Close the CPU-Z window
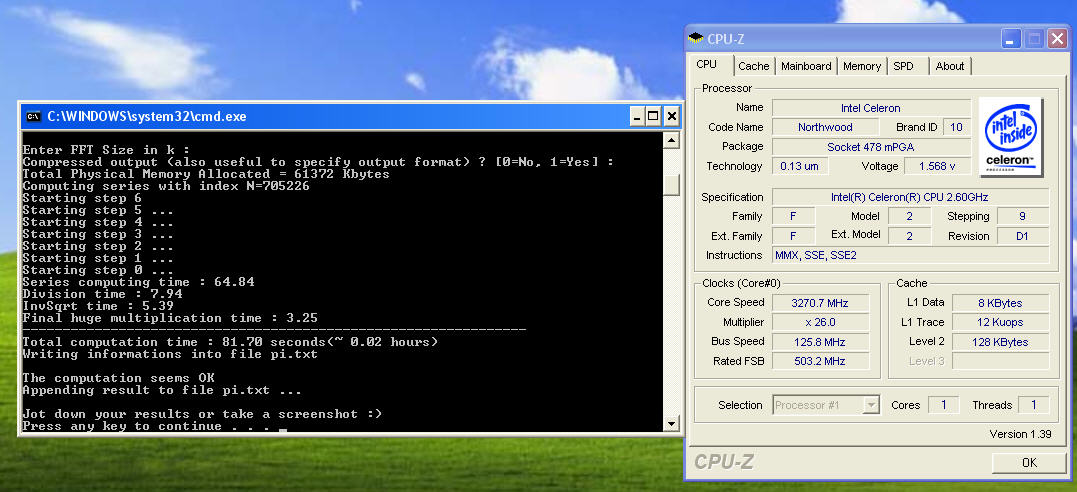The image size is (1077, 492). pos(1056,38)
